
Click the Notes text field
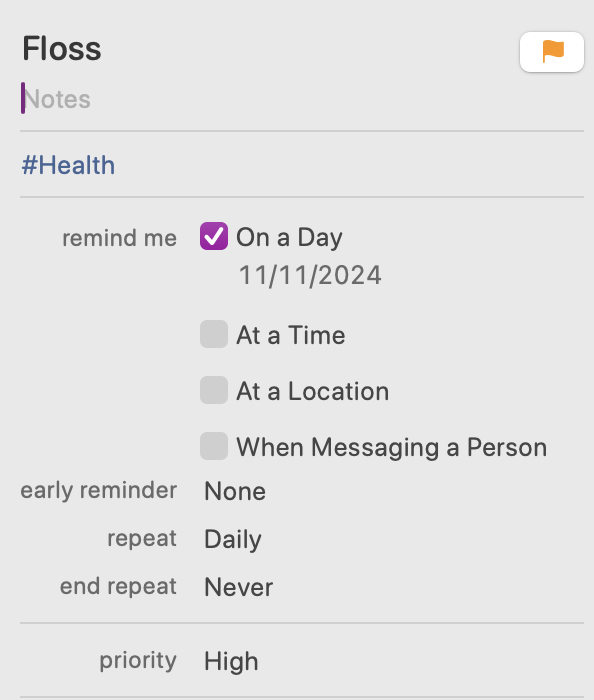coord(302,99)
